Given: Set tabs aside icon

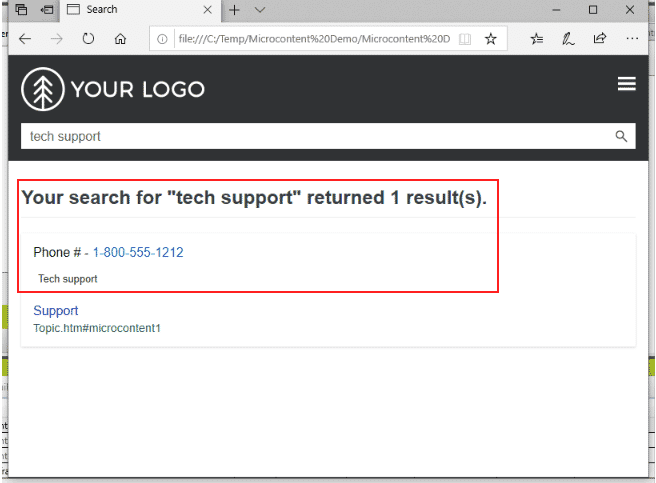Looking at the screenshot, I should tap(47, 10).
